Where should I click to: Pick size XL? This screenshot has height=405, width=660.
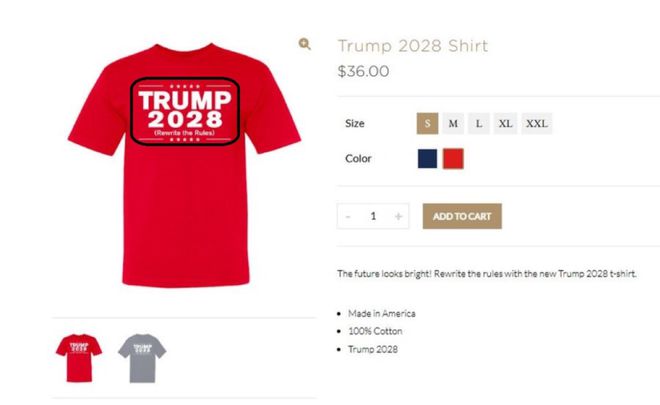505,123
